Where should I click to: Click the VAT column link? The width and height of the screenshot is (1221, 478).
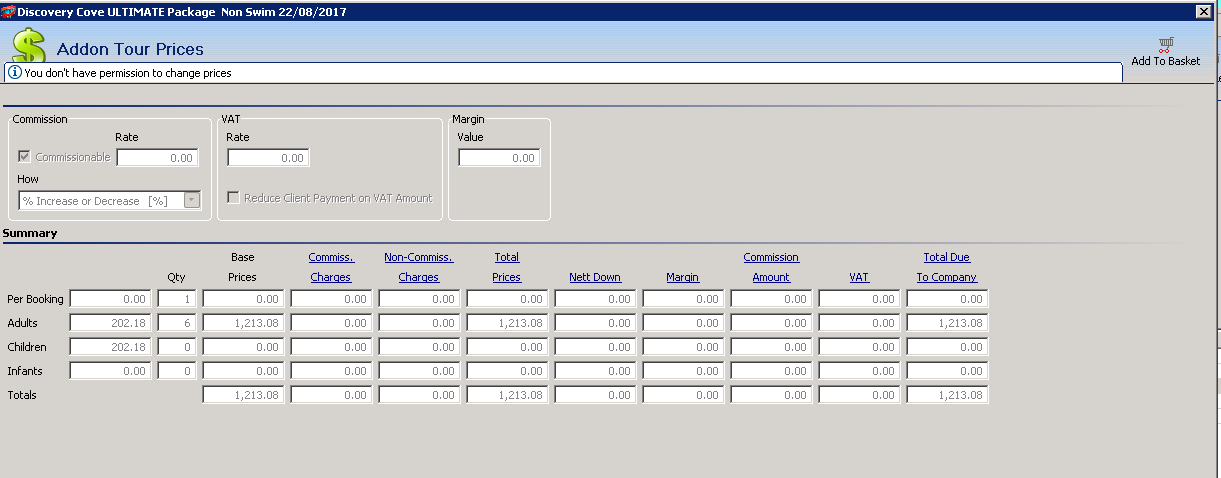point(859,277)
